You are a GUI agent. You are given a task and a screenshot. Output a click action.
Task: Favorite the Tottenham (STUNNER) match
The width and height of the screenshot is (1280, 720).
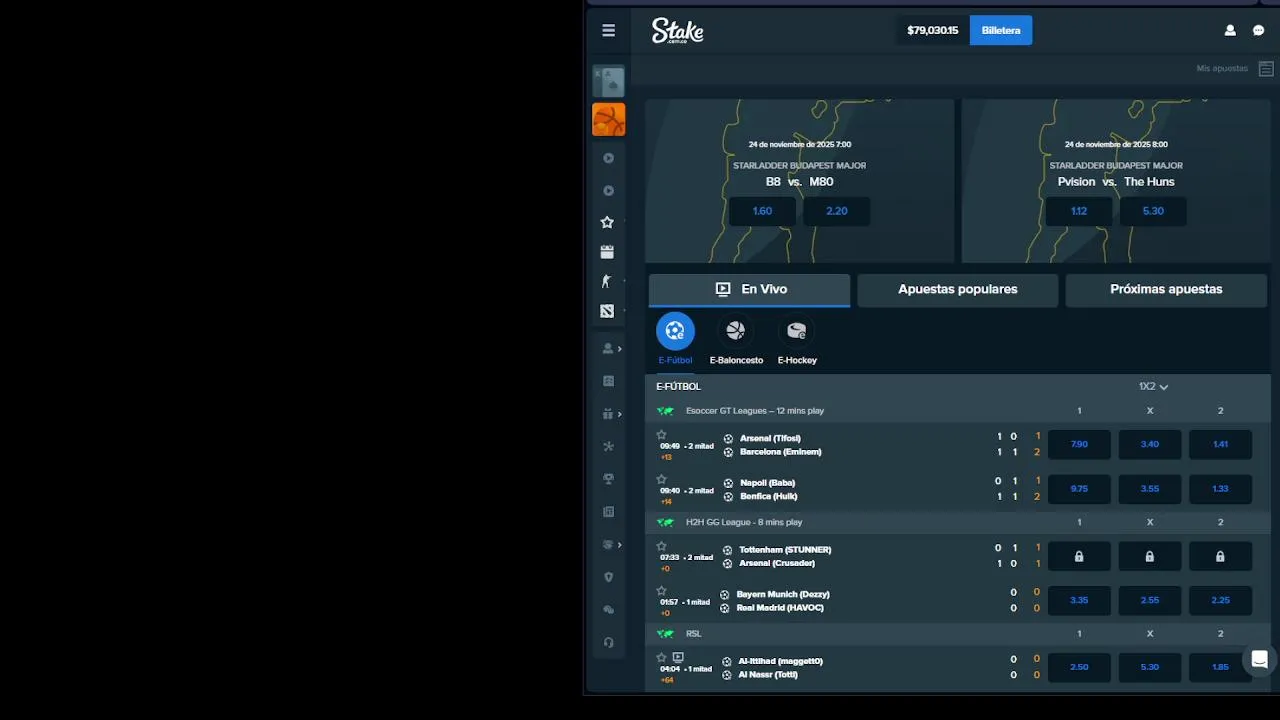[661, 546]
